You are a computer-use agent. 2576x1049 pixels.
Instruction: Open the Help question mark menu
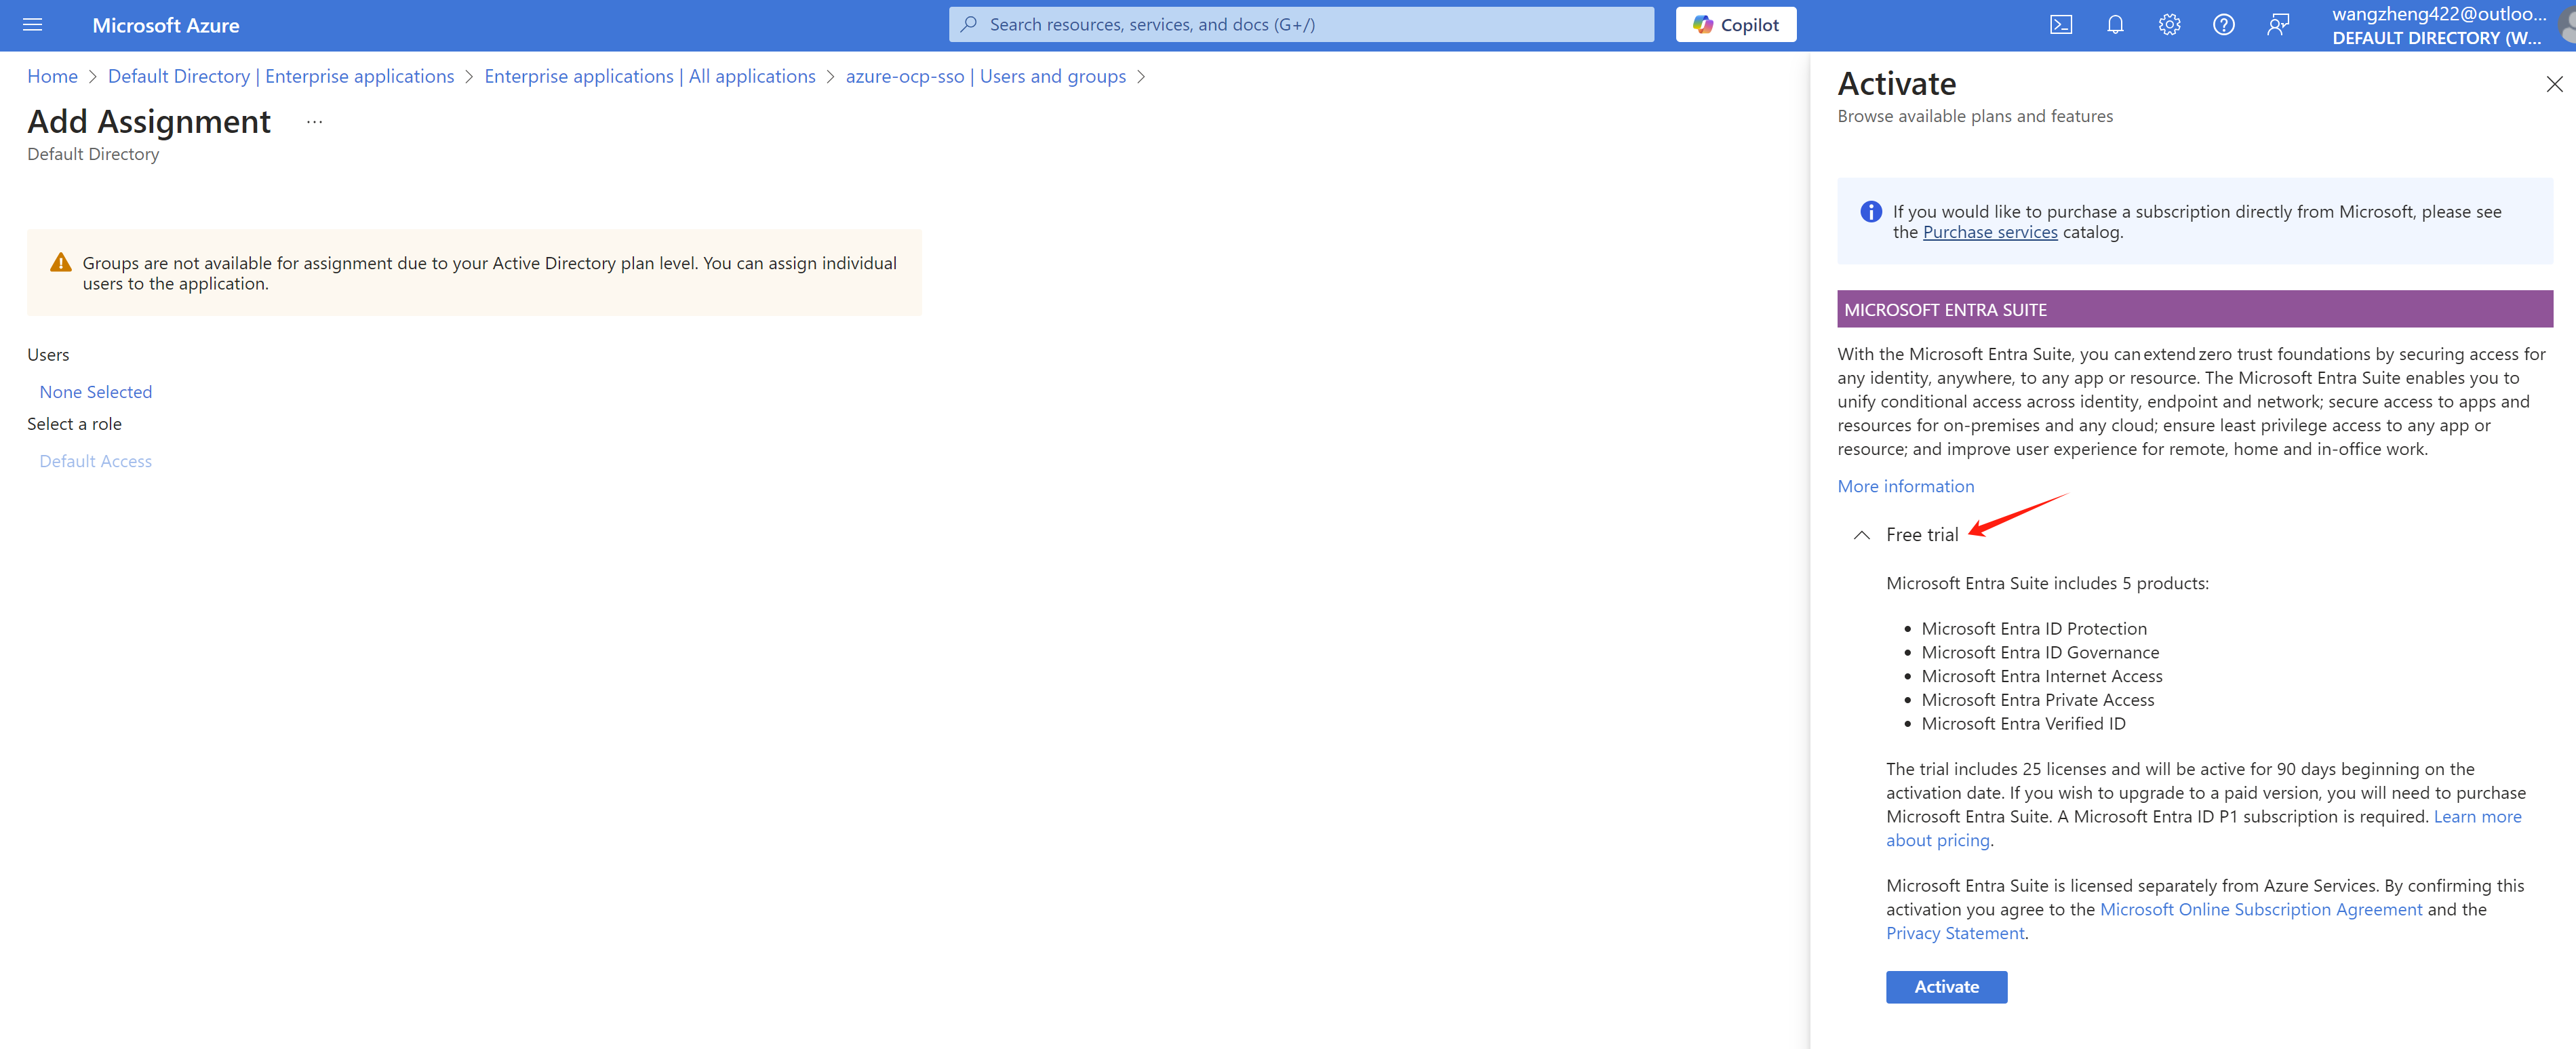(x=2223, y=25)
